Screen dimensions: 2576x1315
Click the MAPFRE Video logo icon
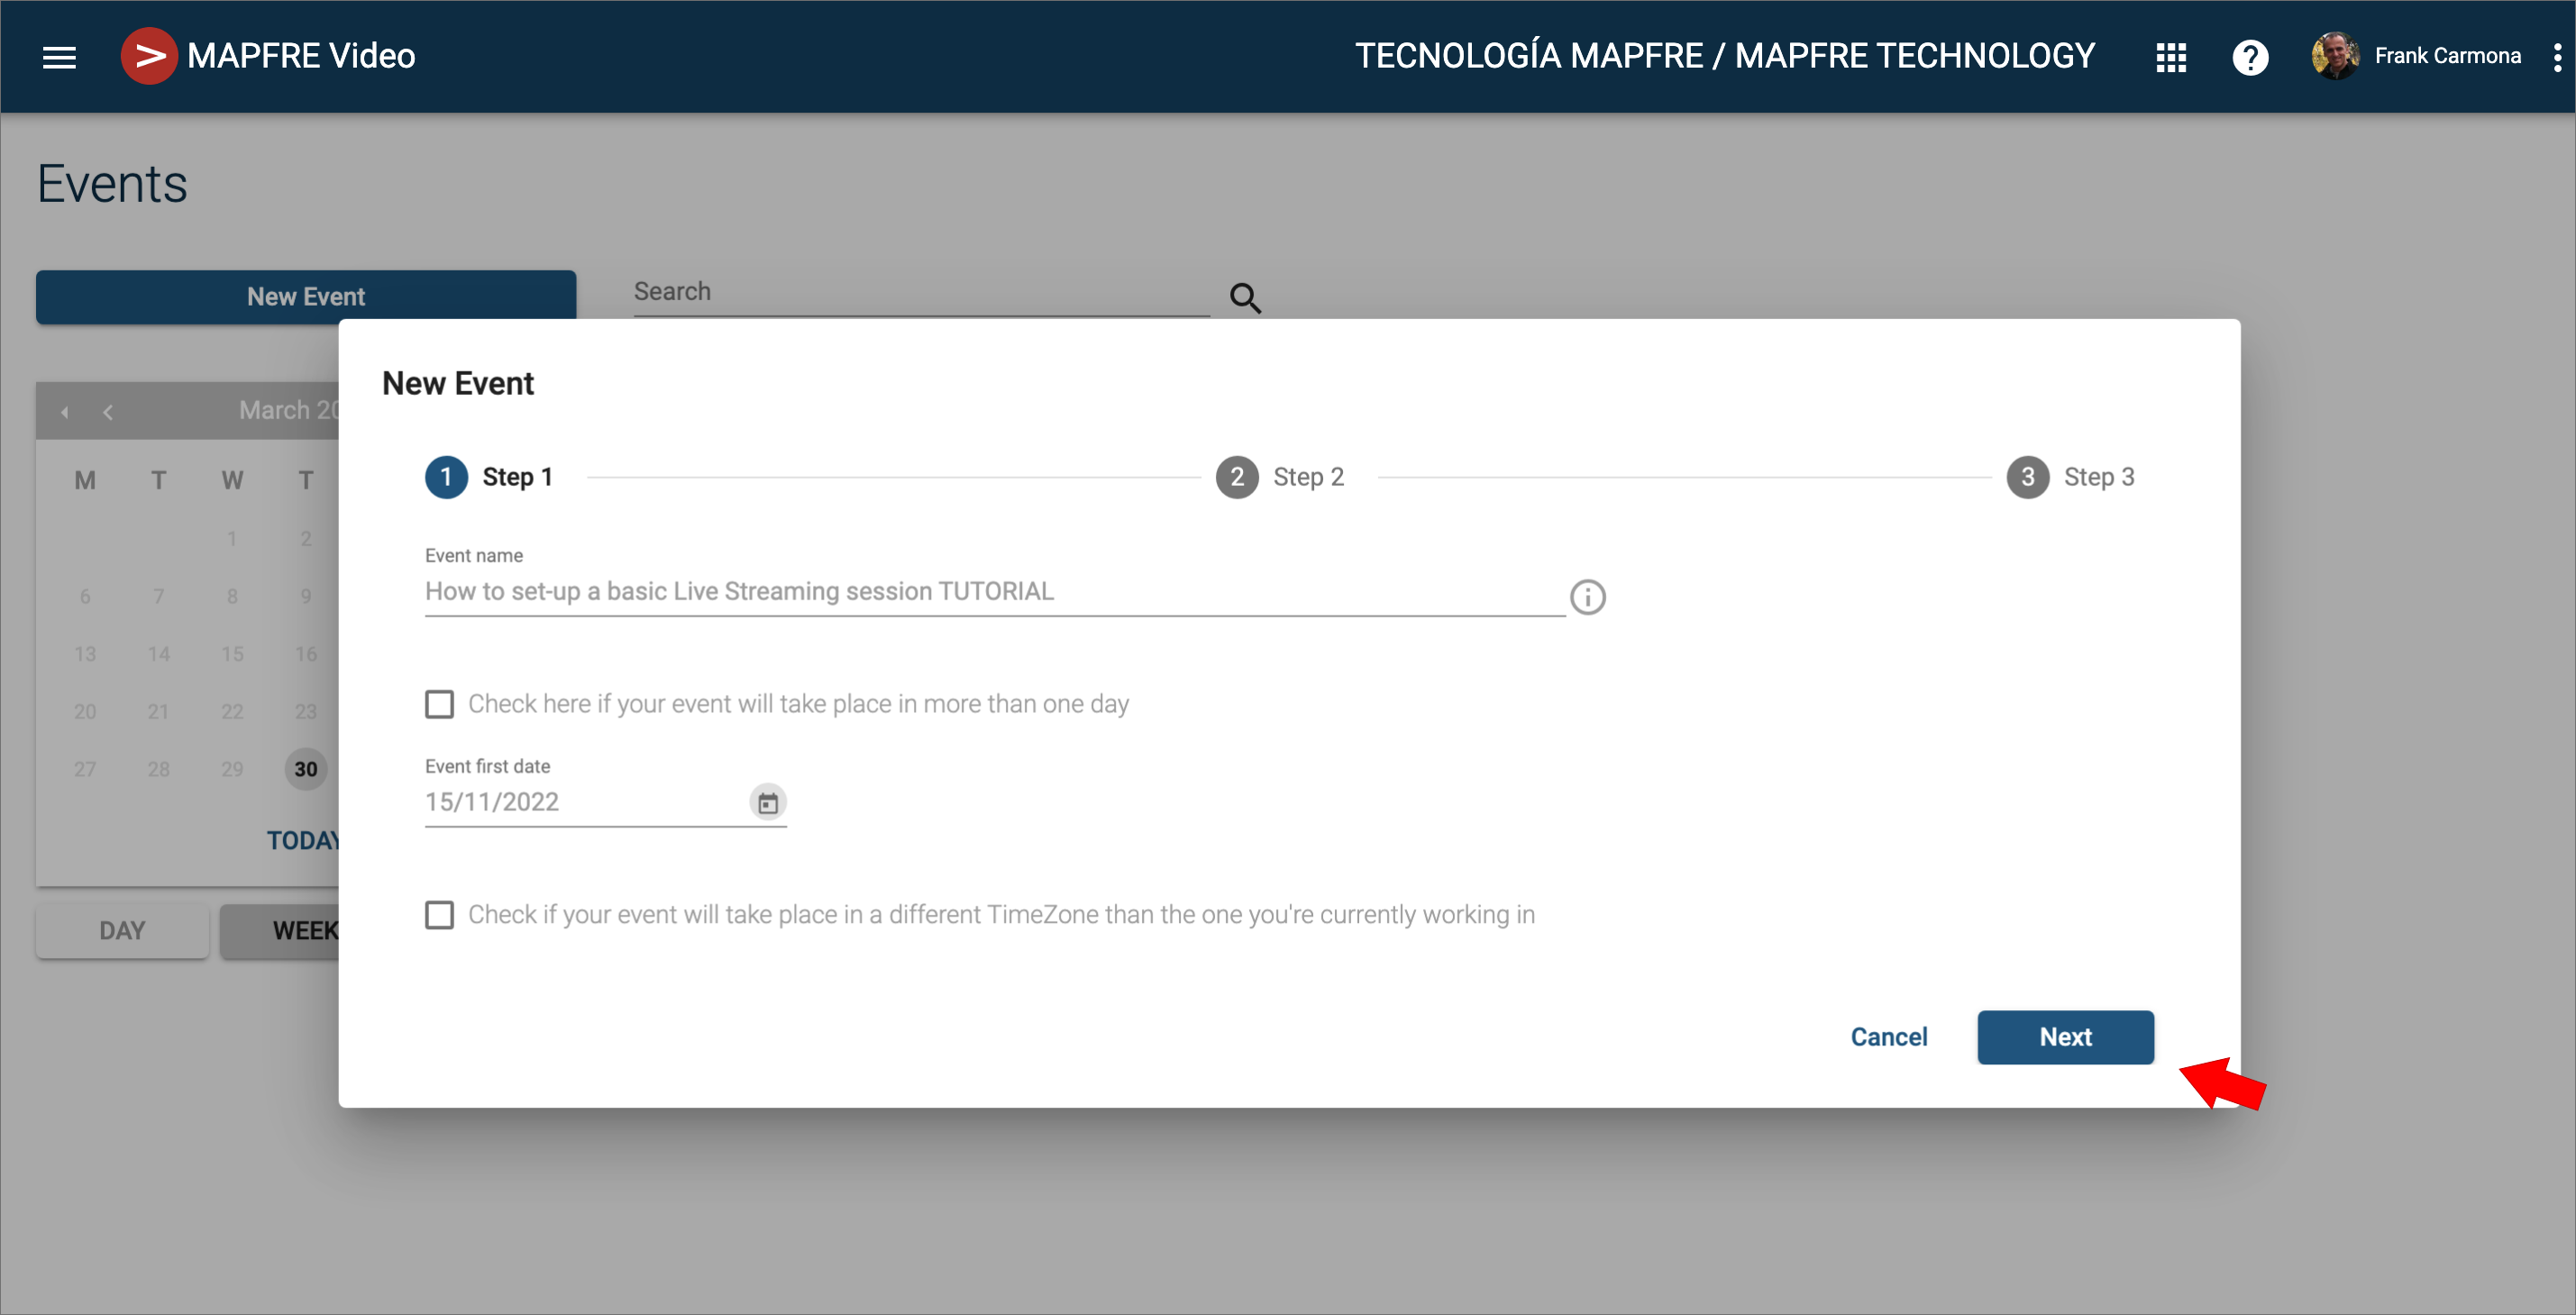pyautogui.click(x=149, y=56)
